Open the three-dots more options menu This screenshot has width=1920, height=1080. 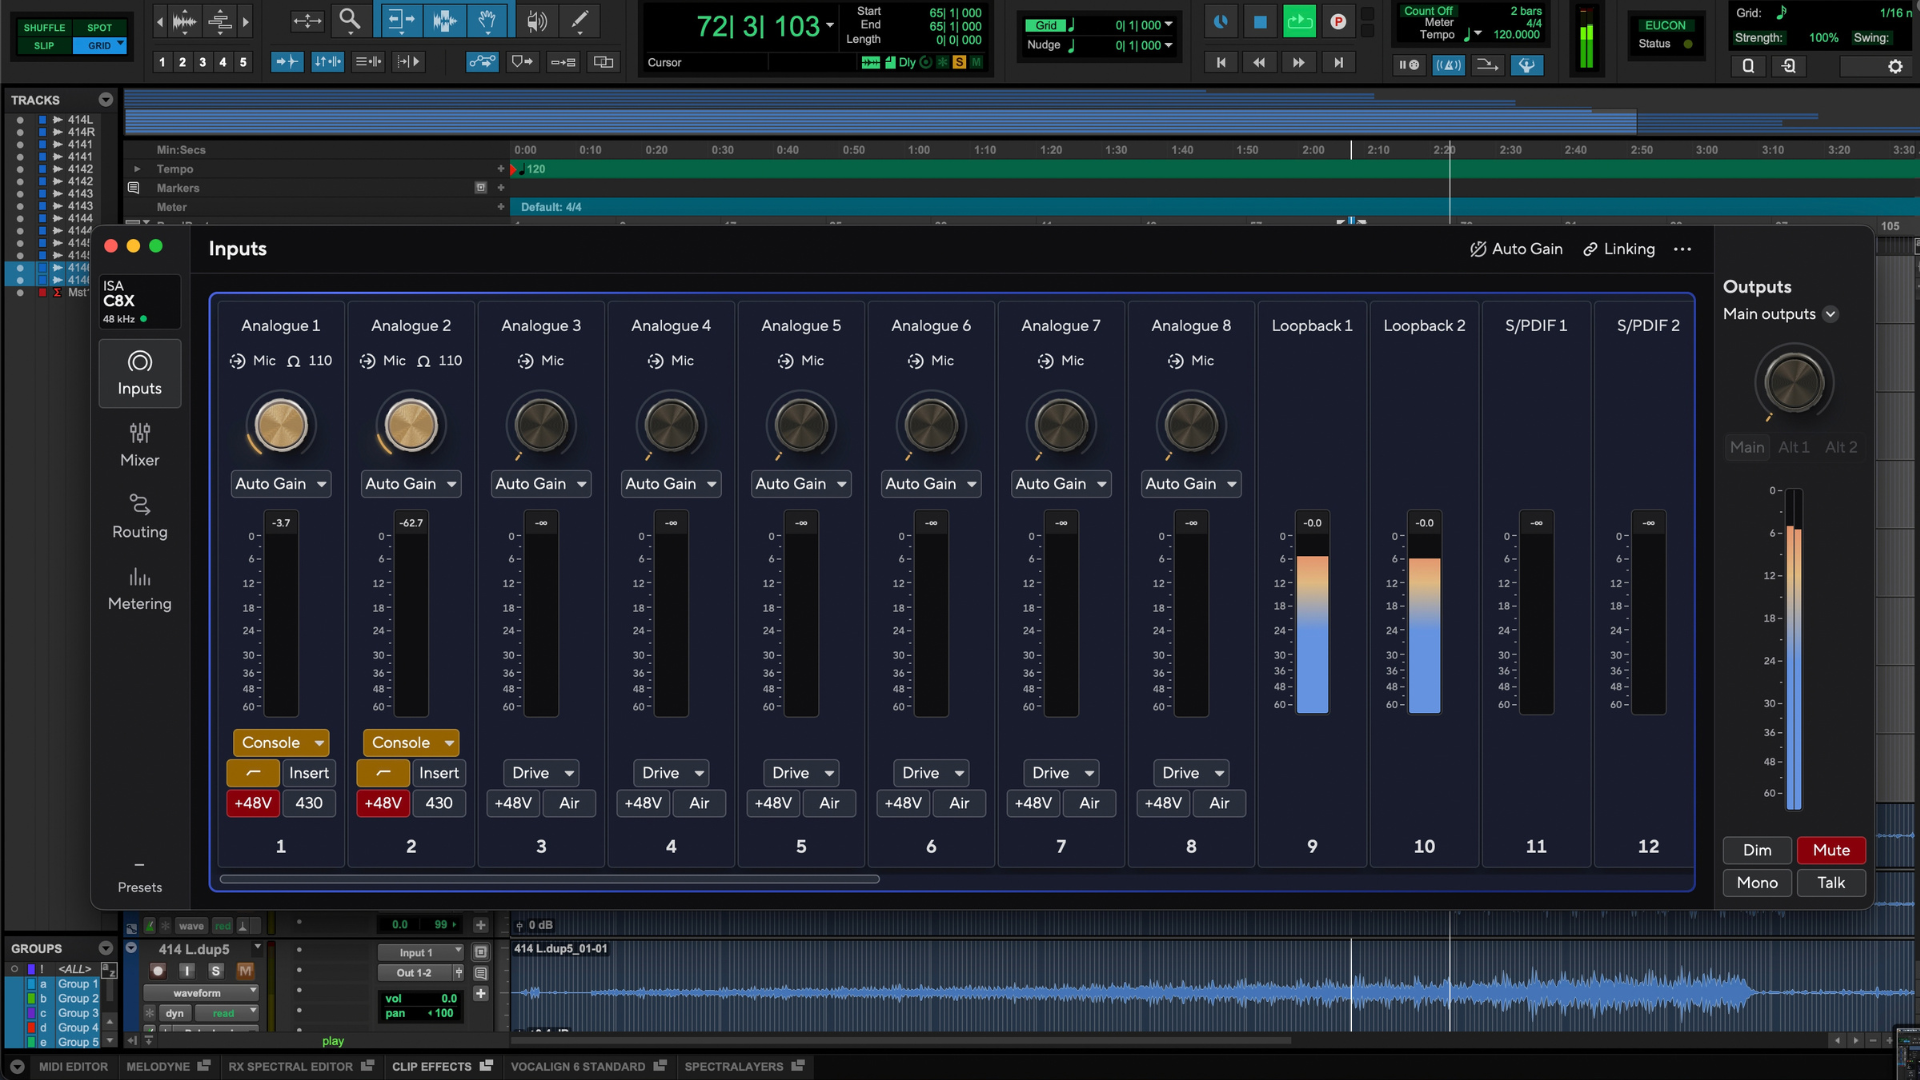tap(1682, 249)
